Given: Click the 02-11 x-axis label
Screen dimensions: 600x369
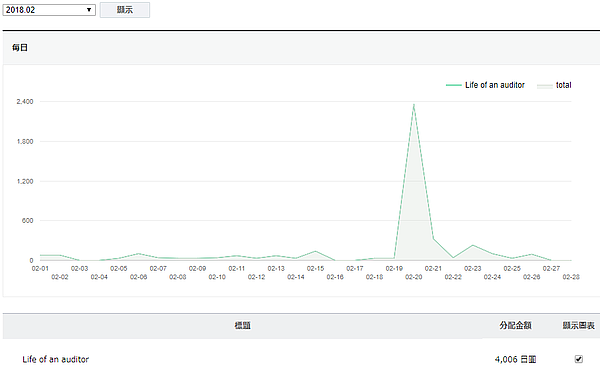Looking at the screenshot, I should 237,269.
